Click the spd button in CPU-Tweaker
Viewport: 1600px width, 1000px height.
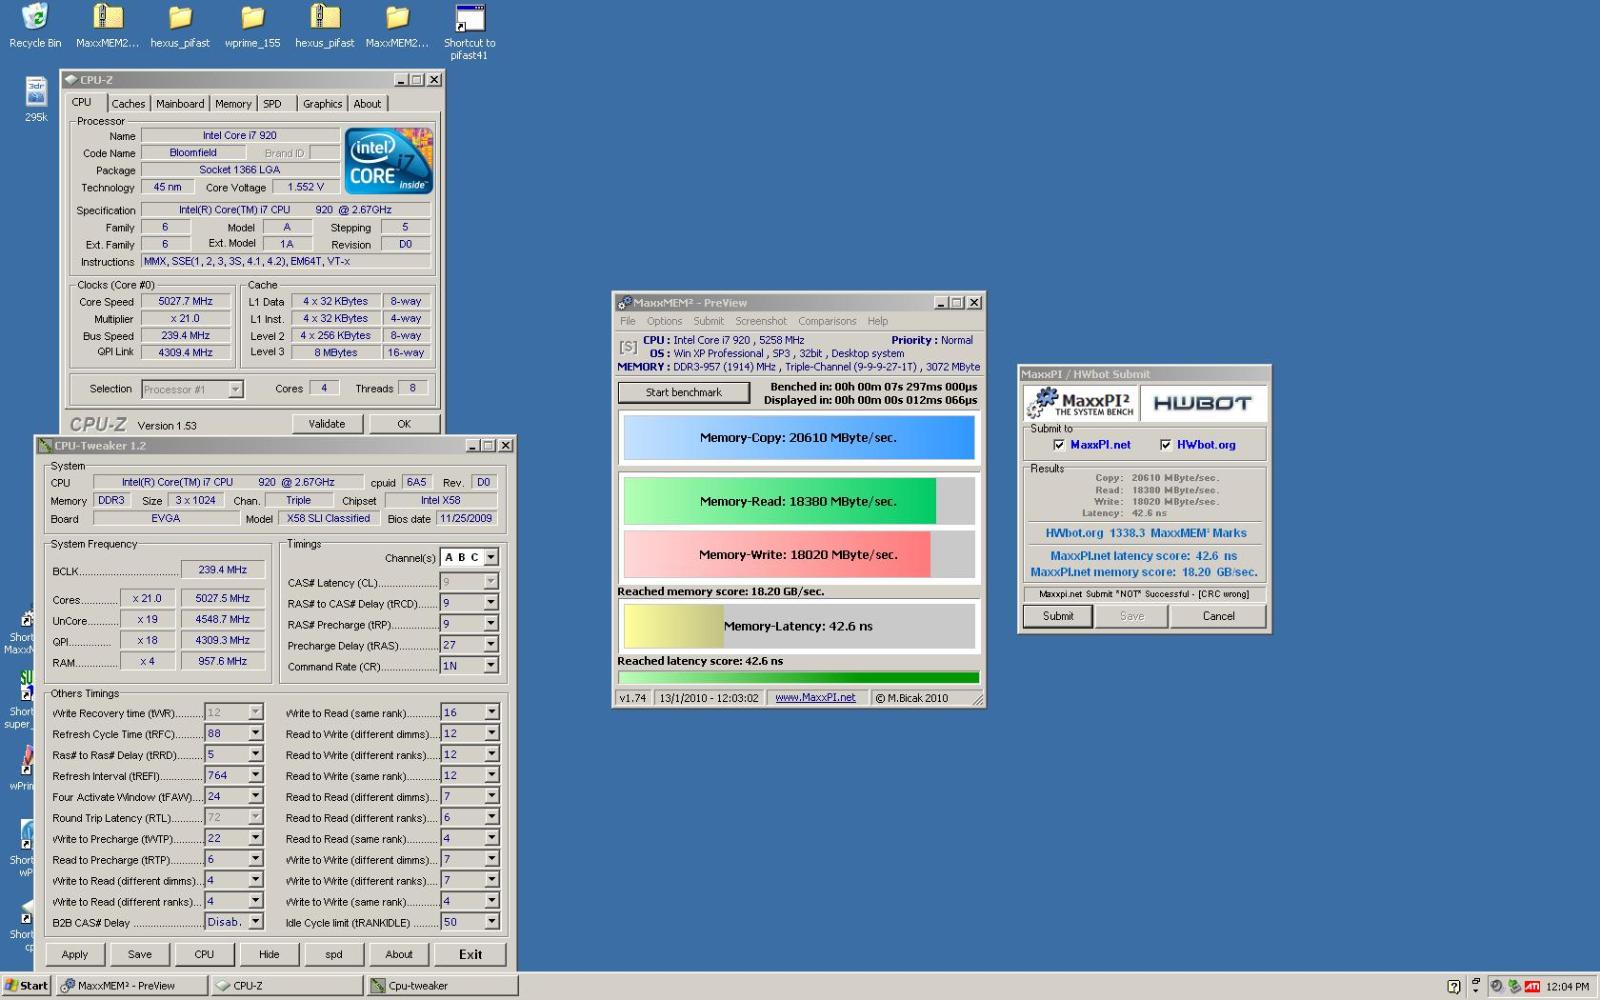334,954
